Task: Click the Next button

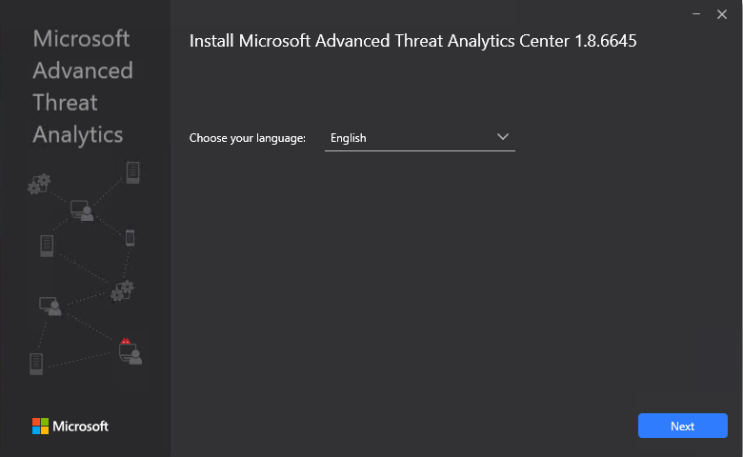Action: pyautogui.click(x=682, y=426)
